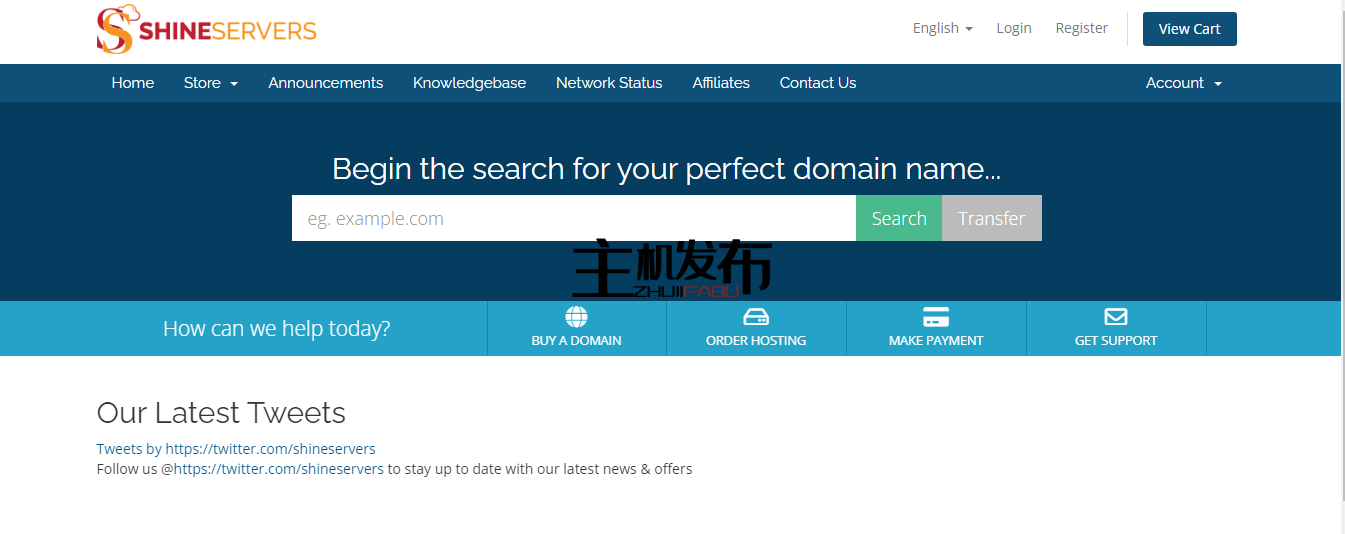Image resolution: width=1345 pixels, height=534 pixels.
Task: Click the globe icon for Buy a Domain
Action: tap(576, 317)
